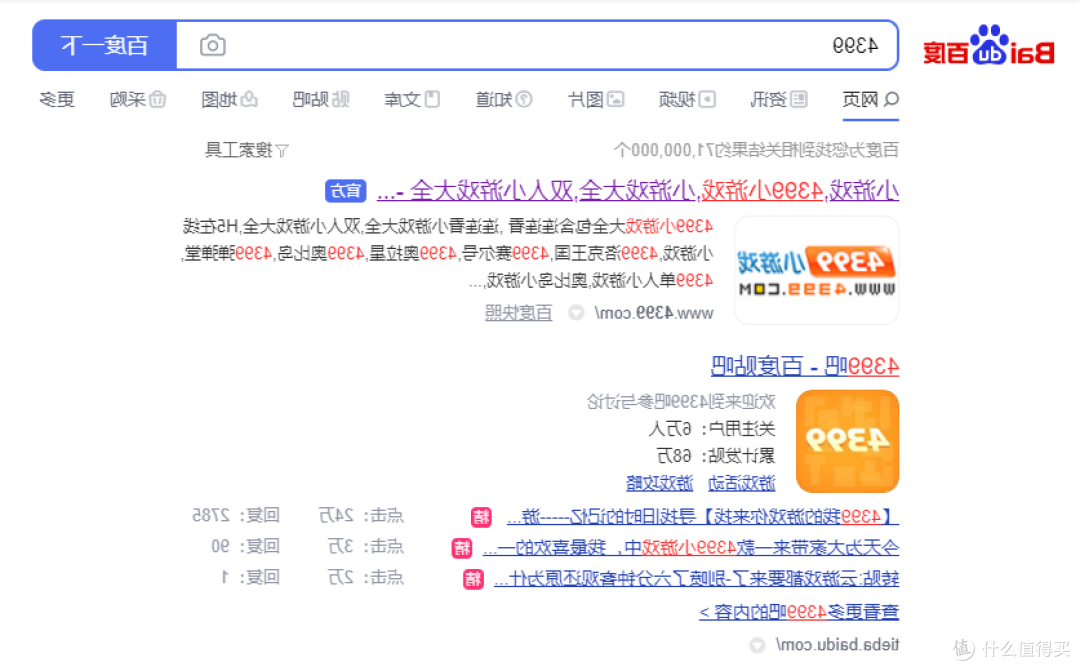The width and height of the screenshot is (1080, 671).
Task: Click 欢迎来到4399吧参与讨论 description
Action: (x=681, y=402)
